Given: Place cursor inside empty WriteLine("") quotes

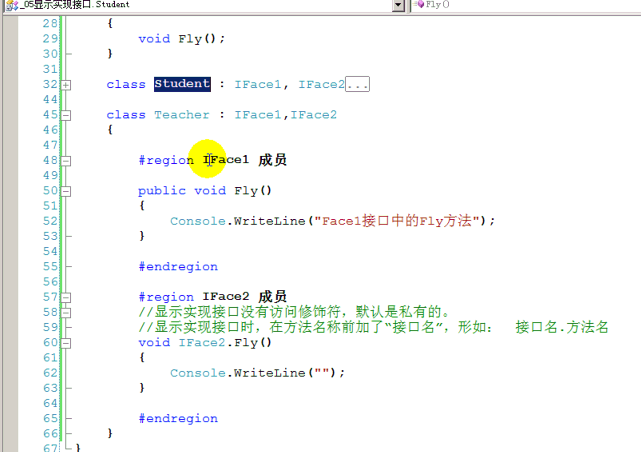Looking at the screenshot, I should pyautogui.click(x=322, y=373).
